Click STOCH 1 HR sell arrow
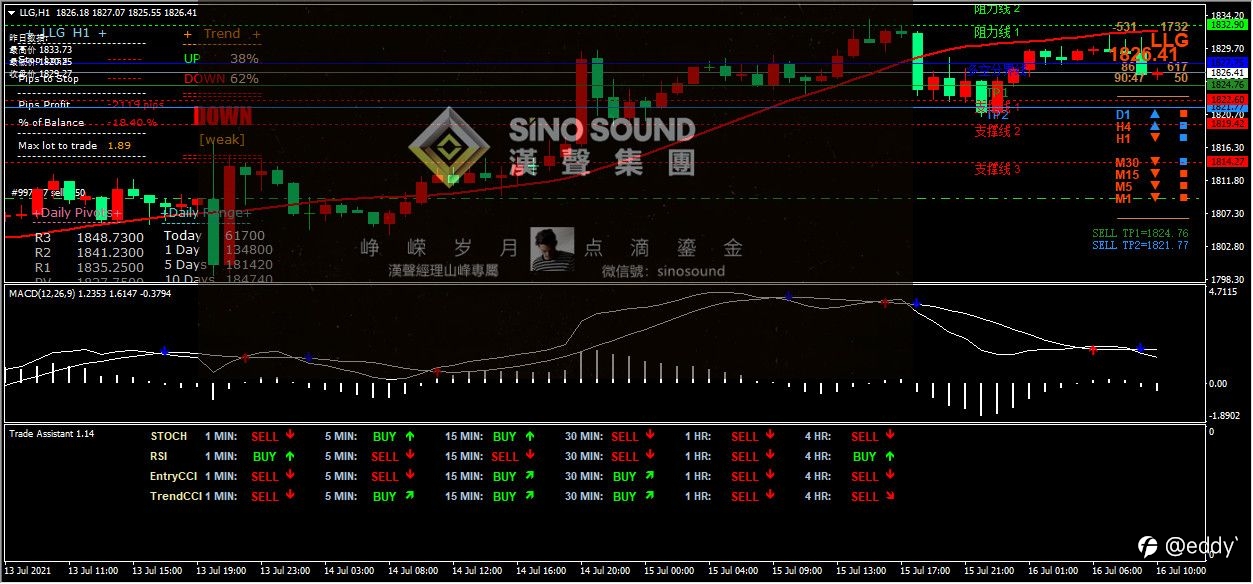This screenshot has width=1253, height=584. pos(769,435)
